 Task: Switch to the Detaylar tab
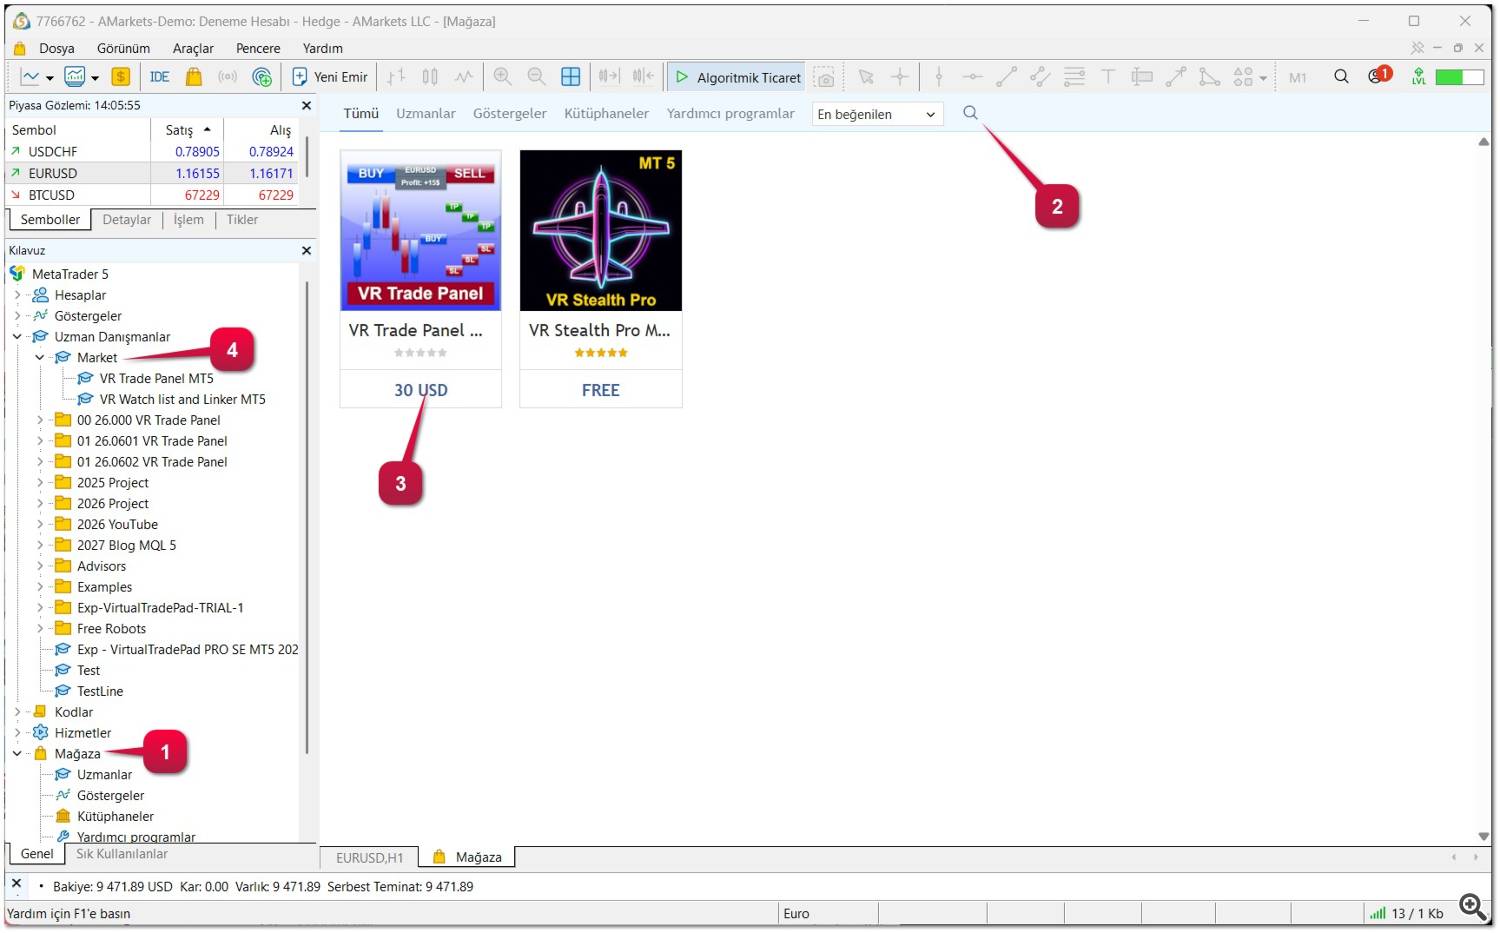point(127,220)
